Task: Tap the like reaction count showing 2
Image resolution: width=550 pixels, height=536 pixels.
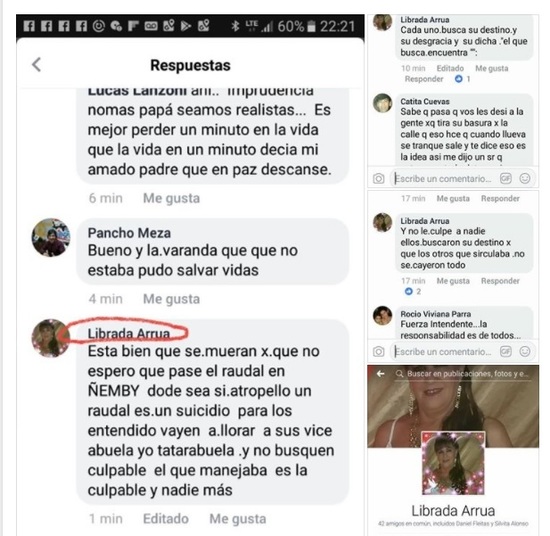Action: pos(412,291)
